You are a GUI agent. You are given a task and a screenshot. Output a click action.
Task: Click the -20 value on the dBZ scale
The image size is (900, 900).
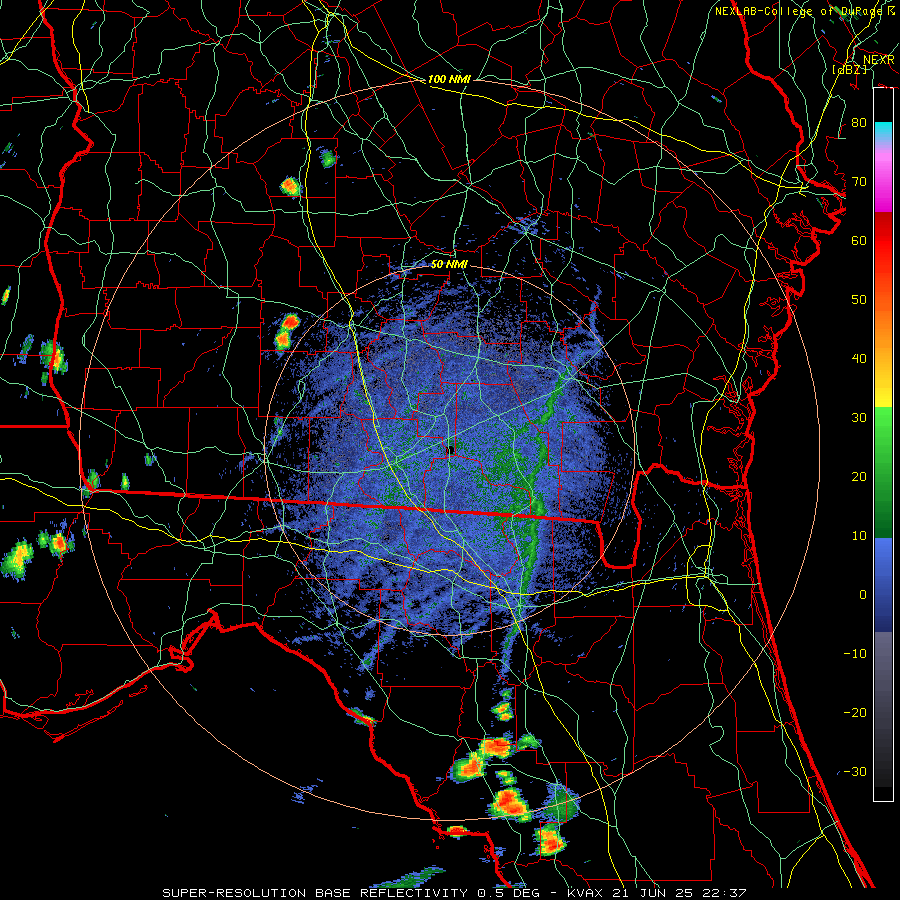point(855,713)
